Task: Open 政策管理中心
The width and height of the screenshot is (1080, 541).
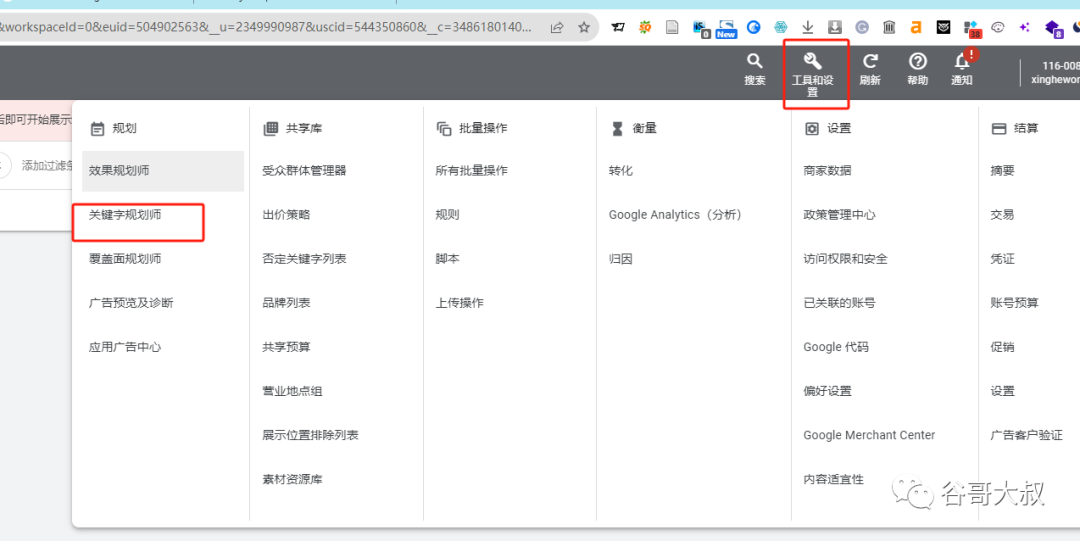Action: point(840,214)
